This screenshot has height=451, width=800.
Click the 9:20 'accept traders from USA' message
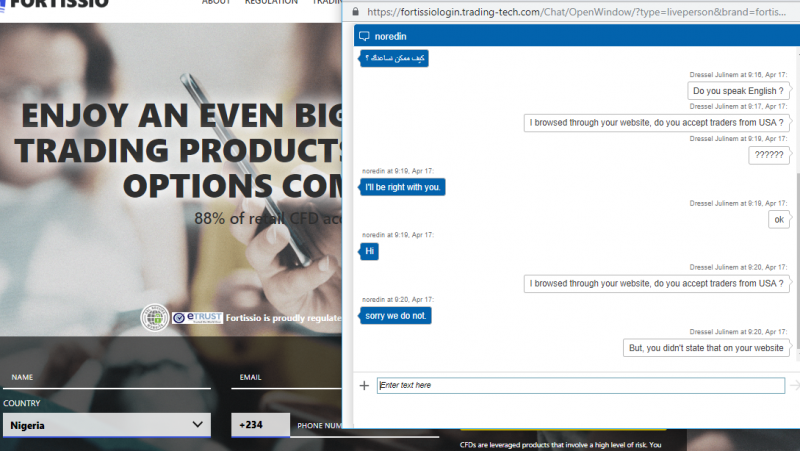tap(657, 284)
